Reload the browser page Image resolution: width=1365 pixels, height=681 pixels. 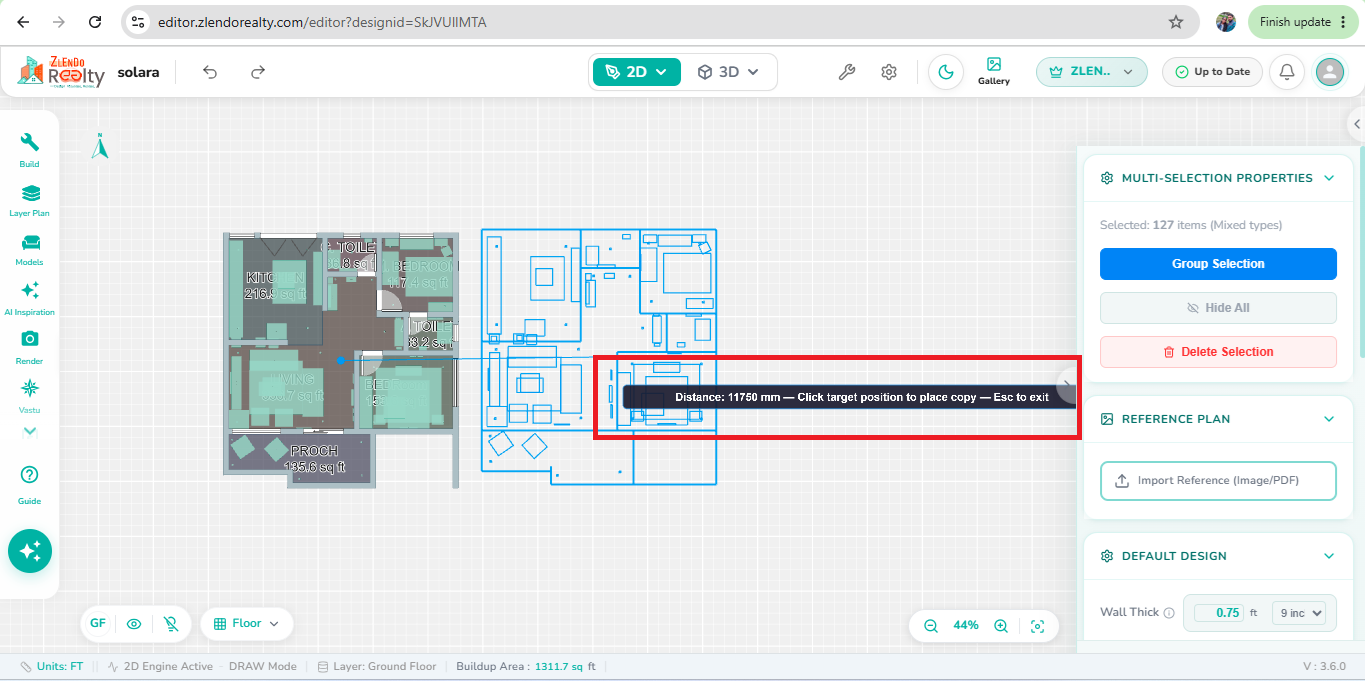point(94,22)
